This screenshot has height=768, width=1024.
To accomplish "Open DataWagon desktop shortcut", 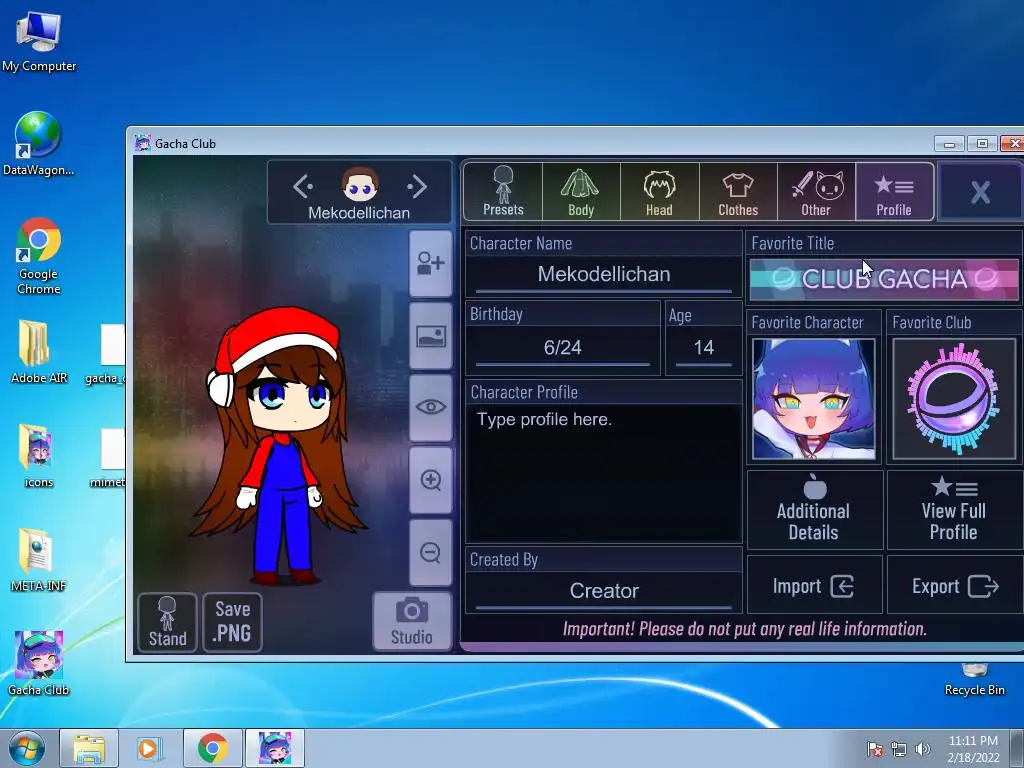I will (x=39, y=145).
